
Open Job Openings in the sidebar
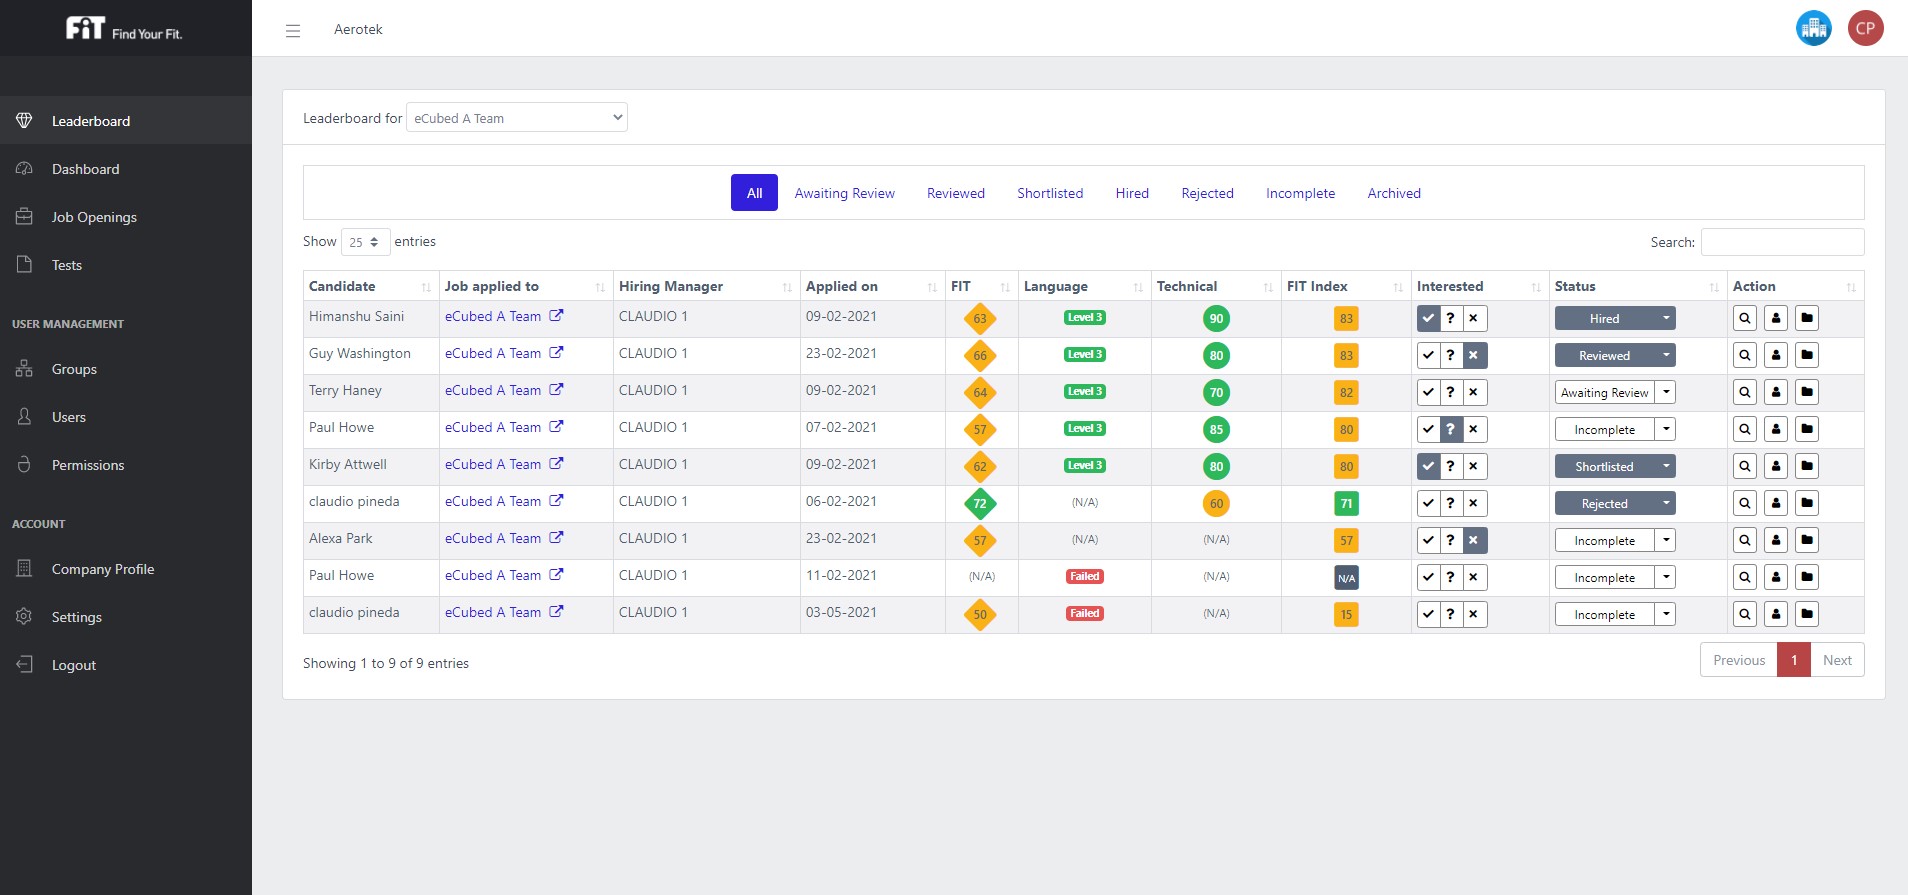[94, 217]
